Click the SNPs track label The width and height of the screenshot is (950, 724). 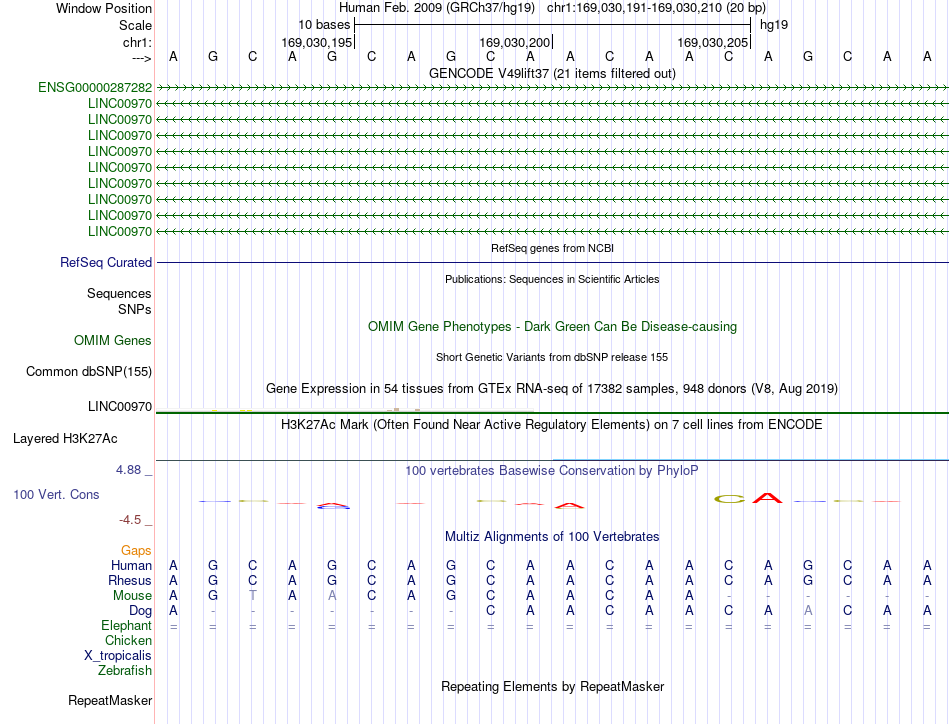click(135, 309)
